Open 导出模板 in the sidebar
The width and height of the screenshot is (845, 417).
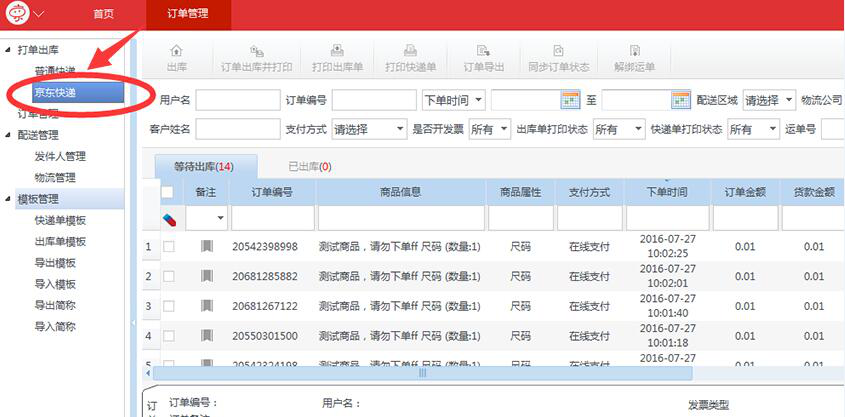pyautogui.click(x=55, y=263)
